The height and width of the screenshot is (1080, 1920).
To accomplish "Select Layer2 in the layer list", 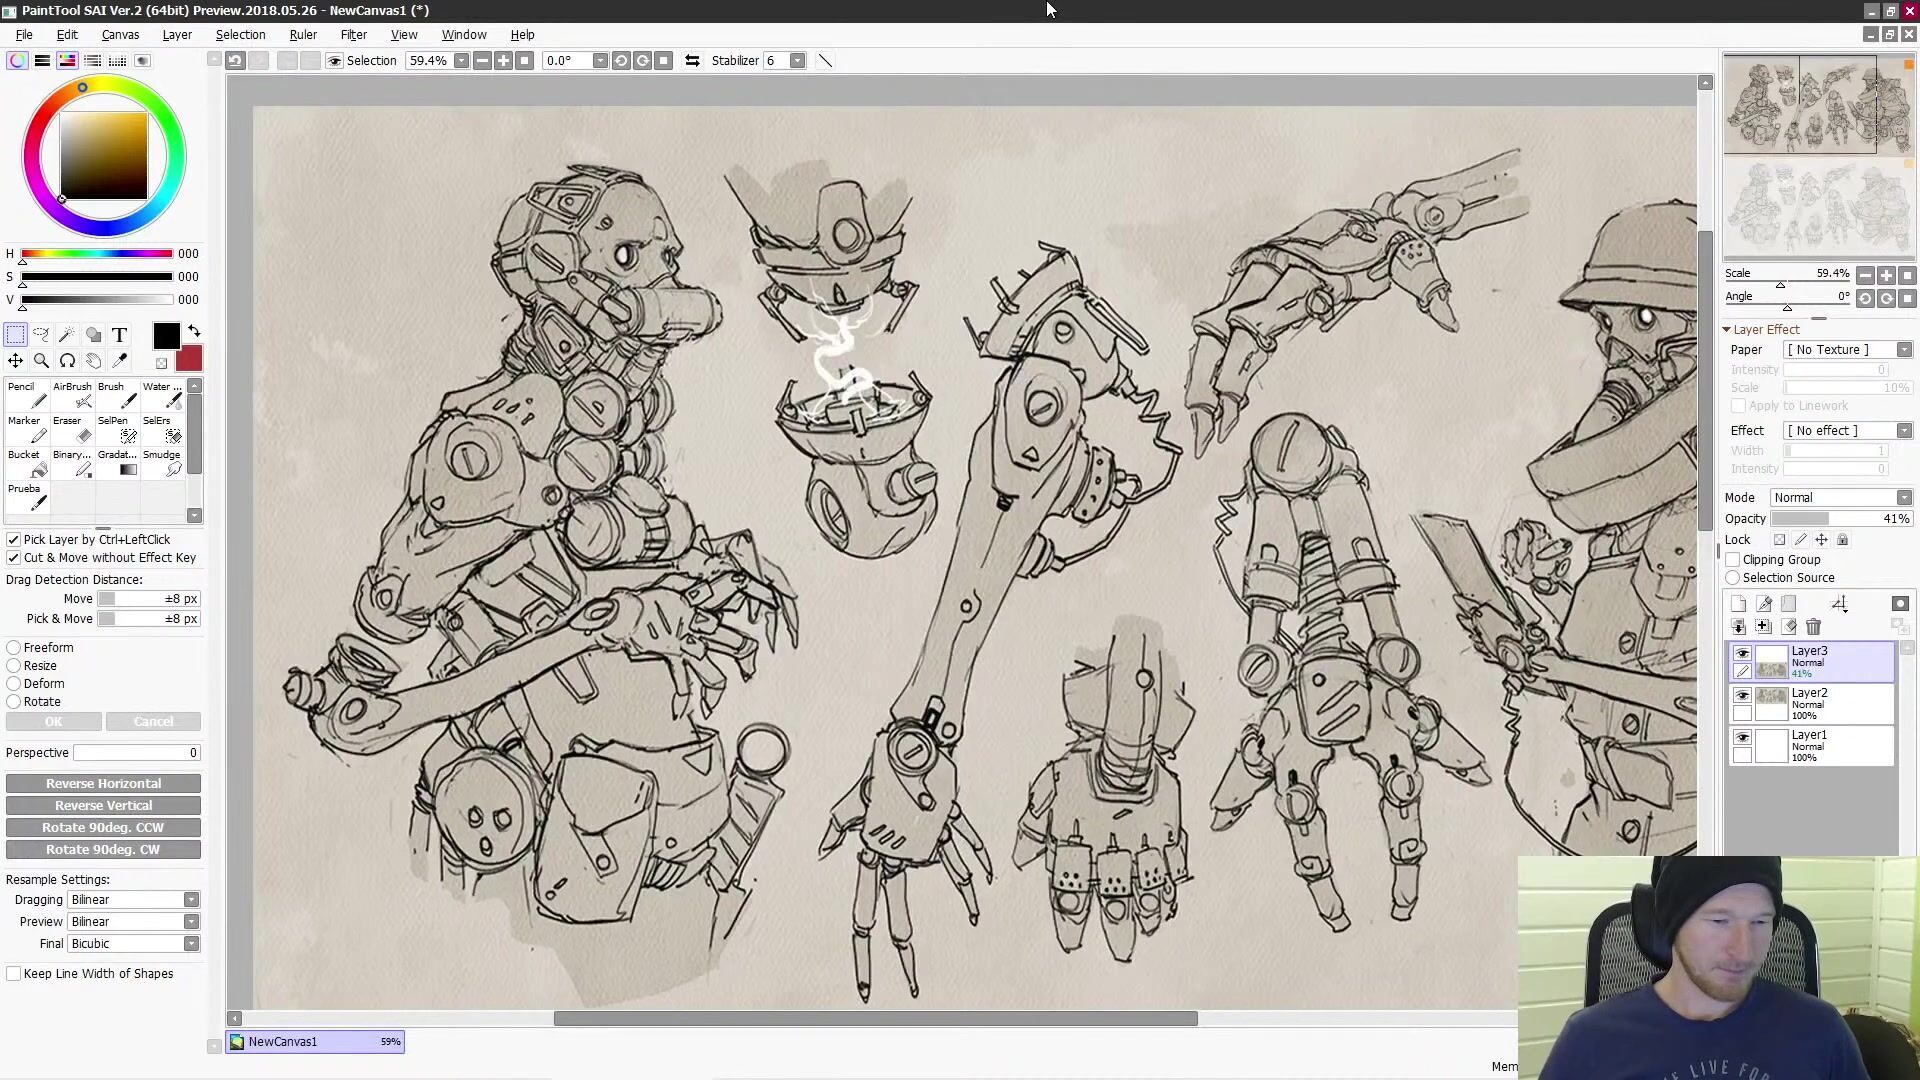I will 1812,704.
